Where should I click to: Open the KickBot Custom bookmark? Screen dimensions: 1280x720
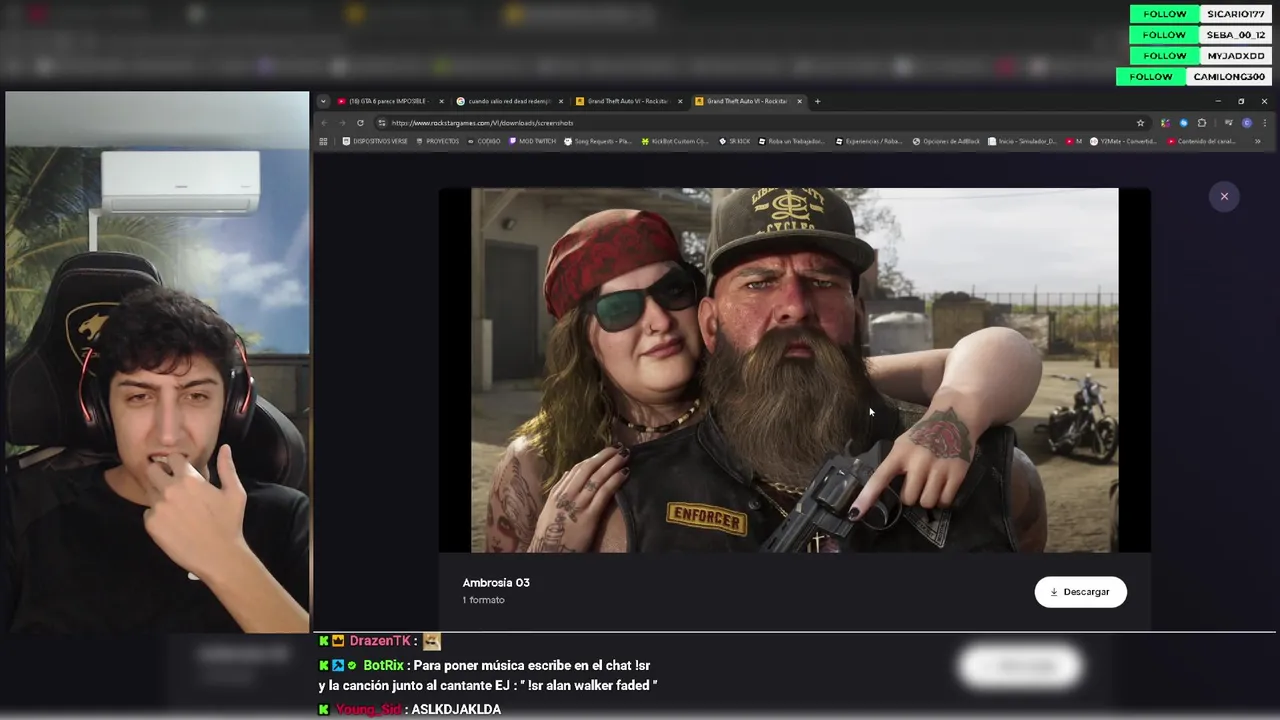pyautogui.click(x=675, y=141)
